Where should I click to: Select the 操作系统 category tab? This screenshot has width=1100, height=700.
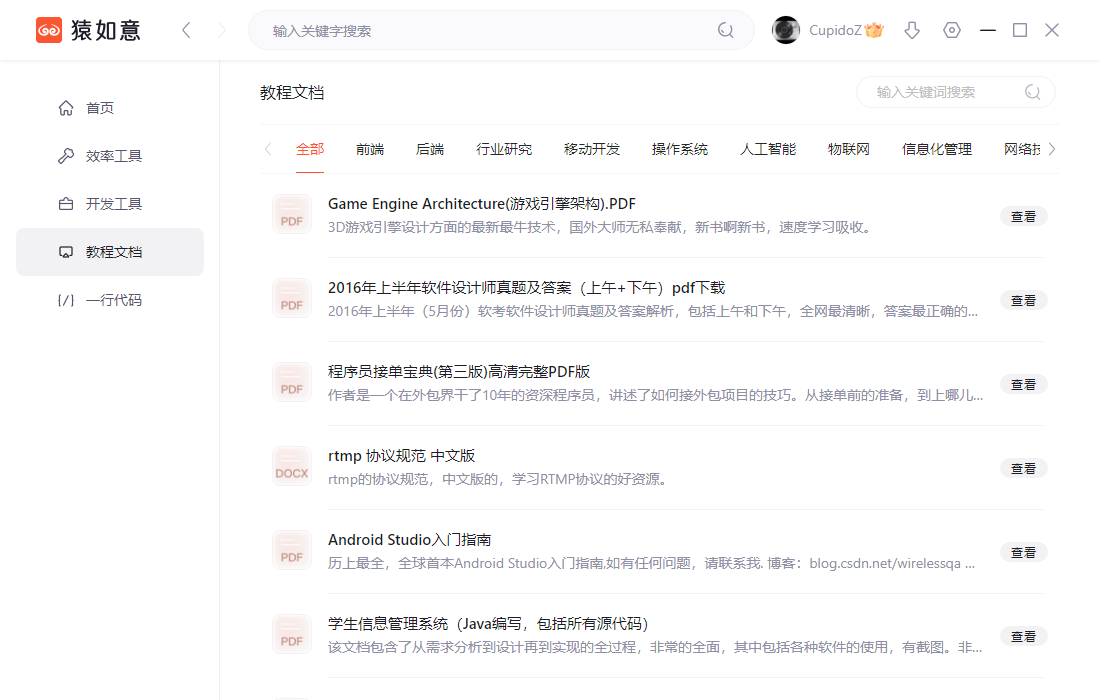(x=680, y=149)
